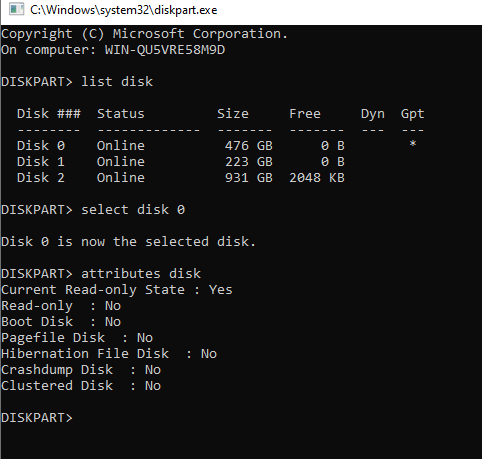
Task: Click the Disk 0 row label
Action: tap(41, 146)
